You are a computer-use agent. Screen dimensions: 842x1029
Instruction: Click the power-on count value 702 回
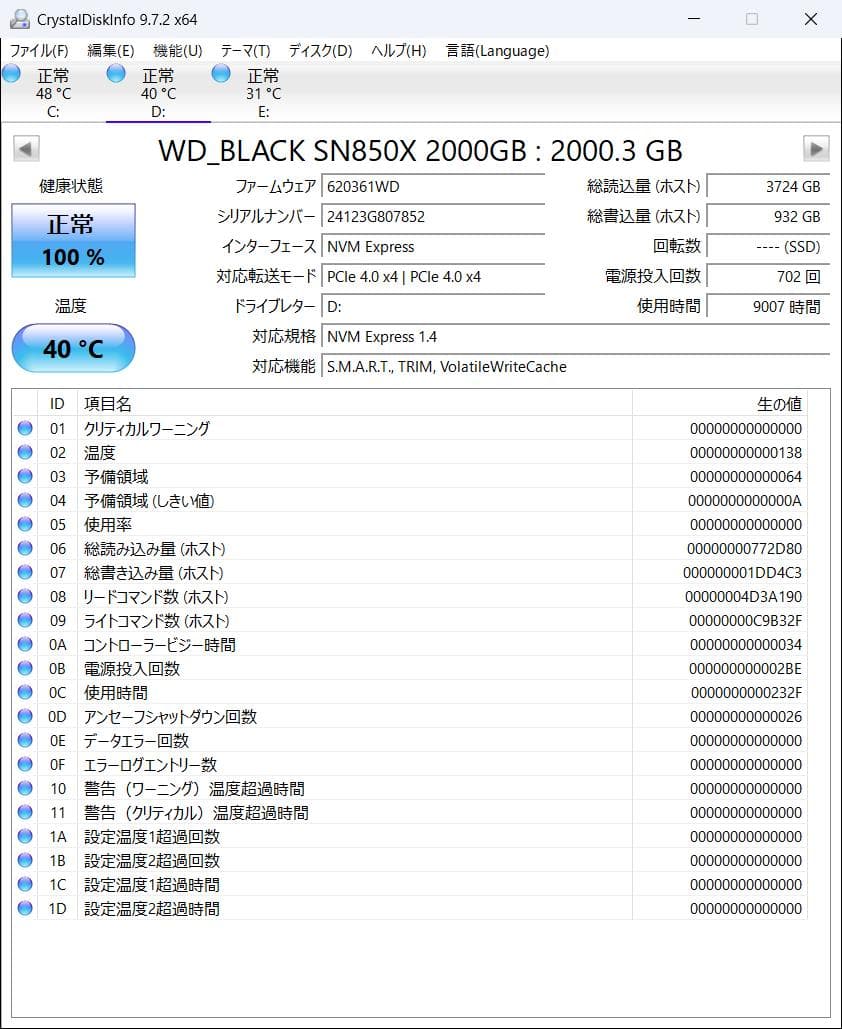[x=768, y=277]
